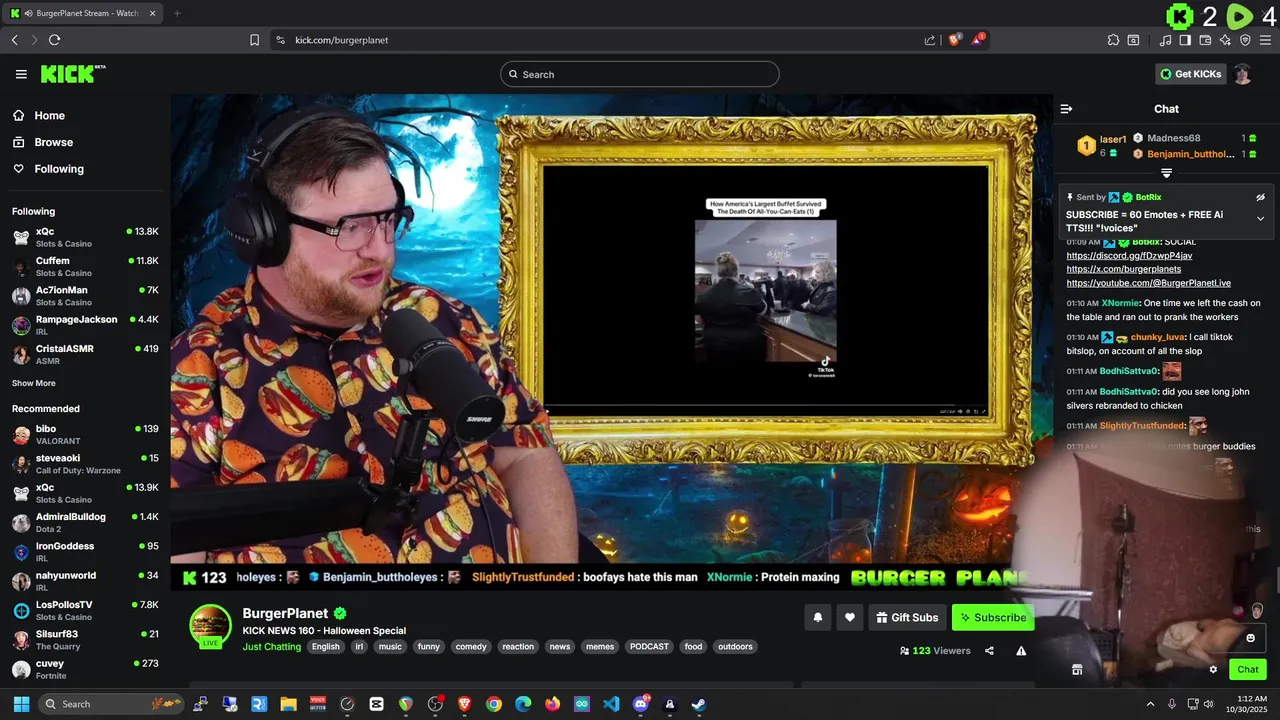Screen dimensions: 1280x720
Task: Open the user profile avatar menu
Action: click(1243, 74)
